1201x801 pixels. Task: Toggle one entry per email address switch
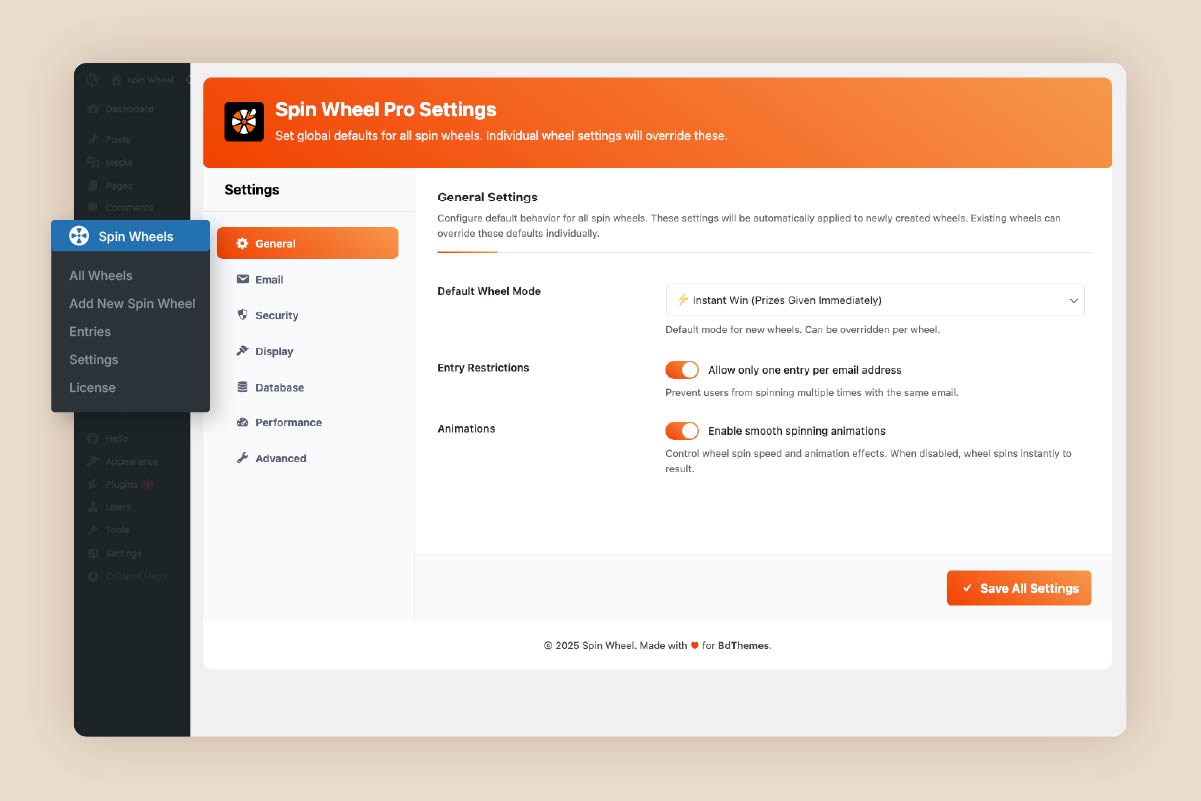click(x=682, y=370)
